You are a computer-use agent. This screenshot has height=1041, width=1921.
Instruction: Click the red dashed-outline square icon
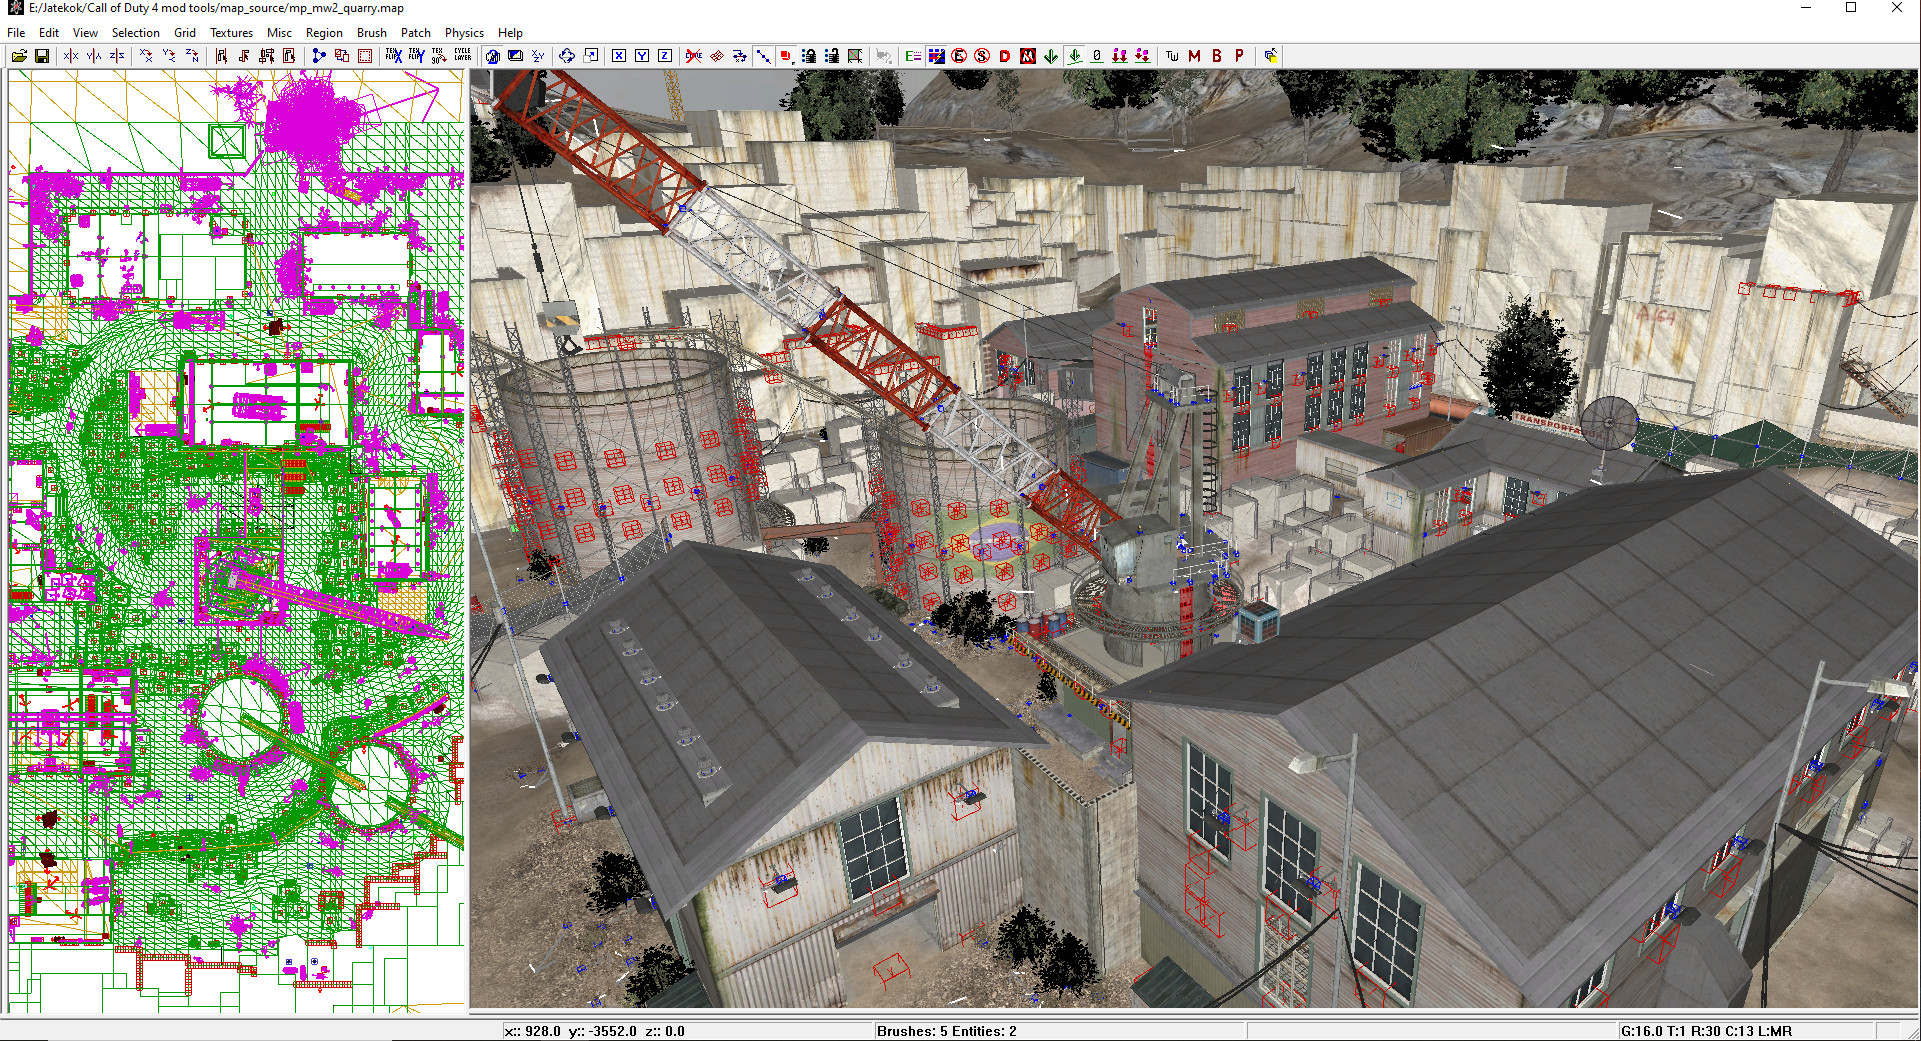coord(365,56)
